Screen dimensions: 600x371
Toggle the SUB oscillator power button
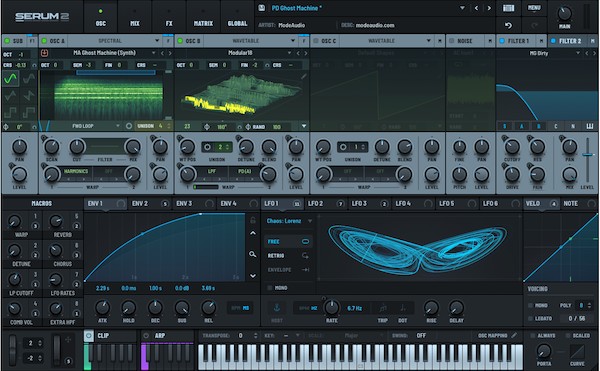click(7, 41)
